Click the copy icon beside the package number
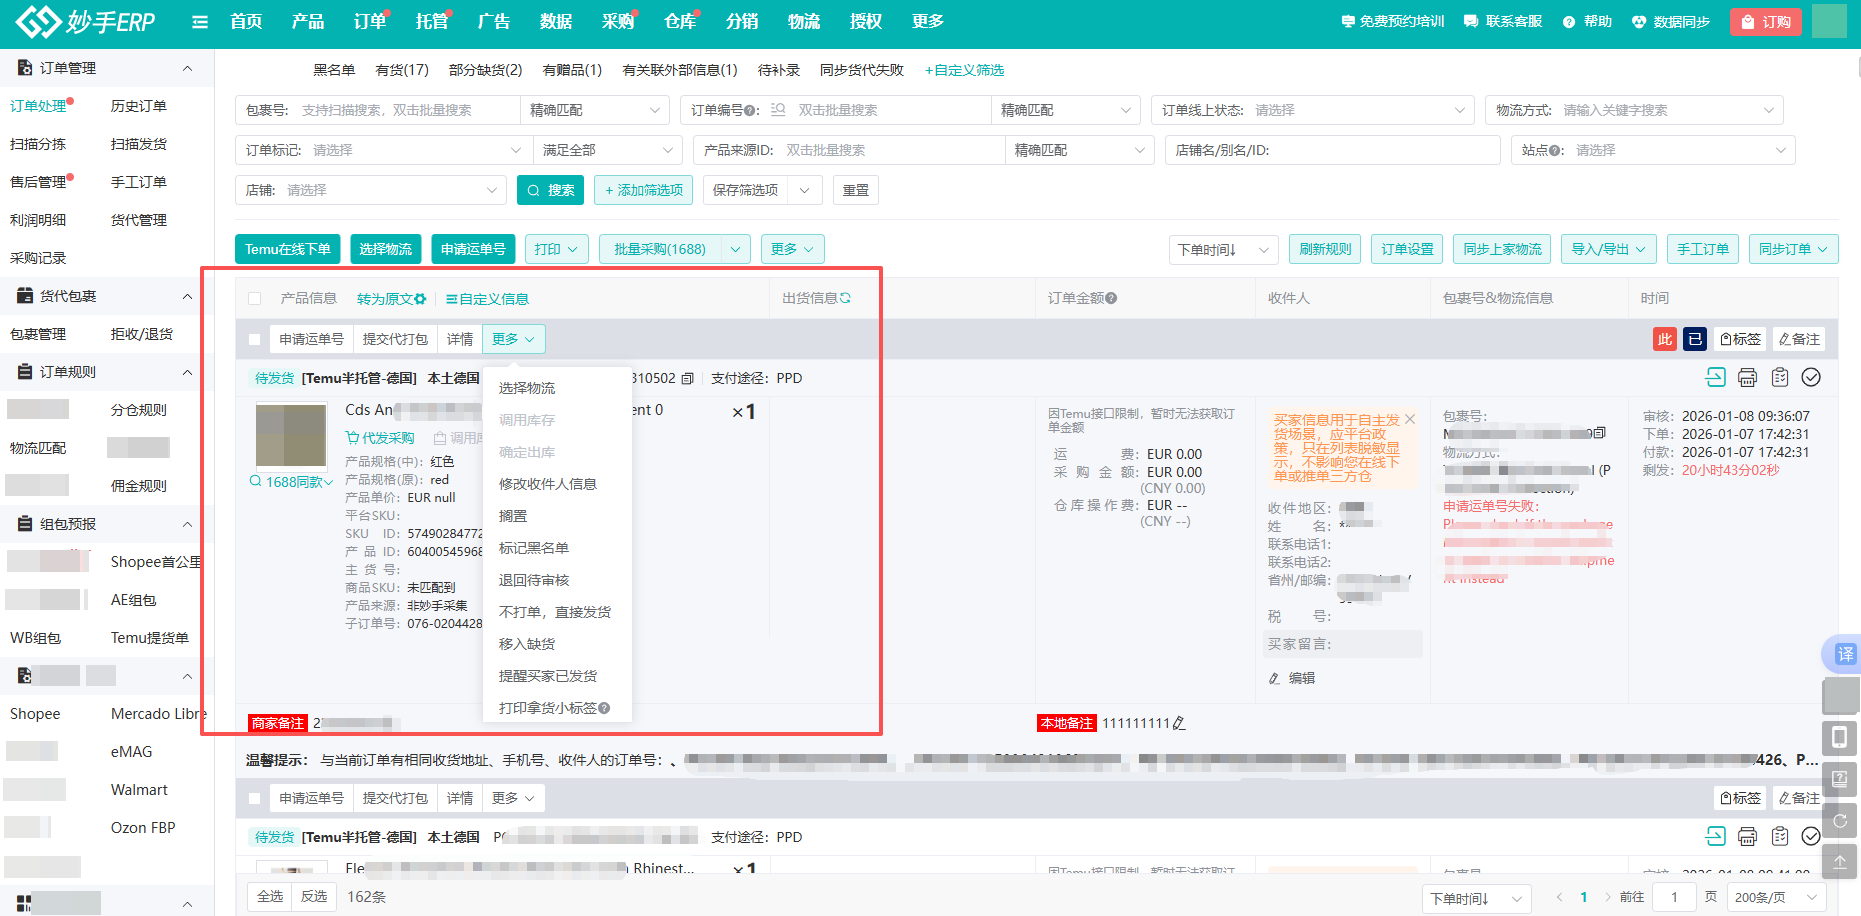This screenshot has height=916, width=1861. pos(1600,433)
